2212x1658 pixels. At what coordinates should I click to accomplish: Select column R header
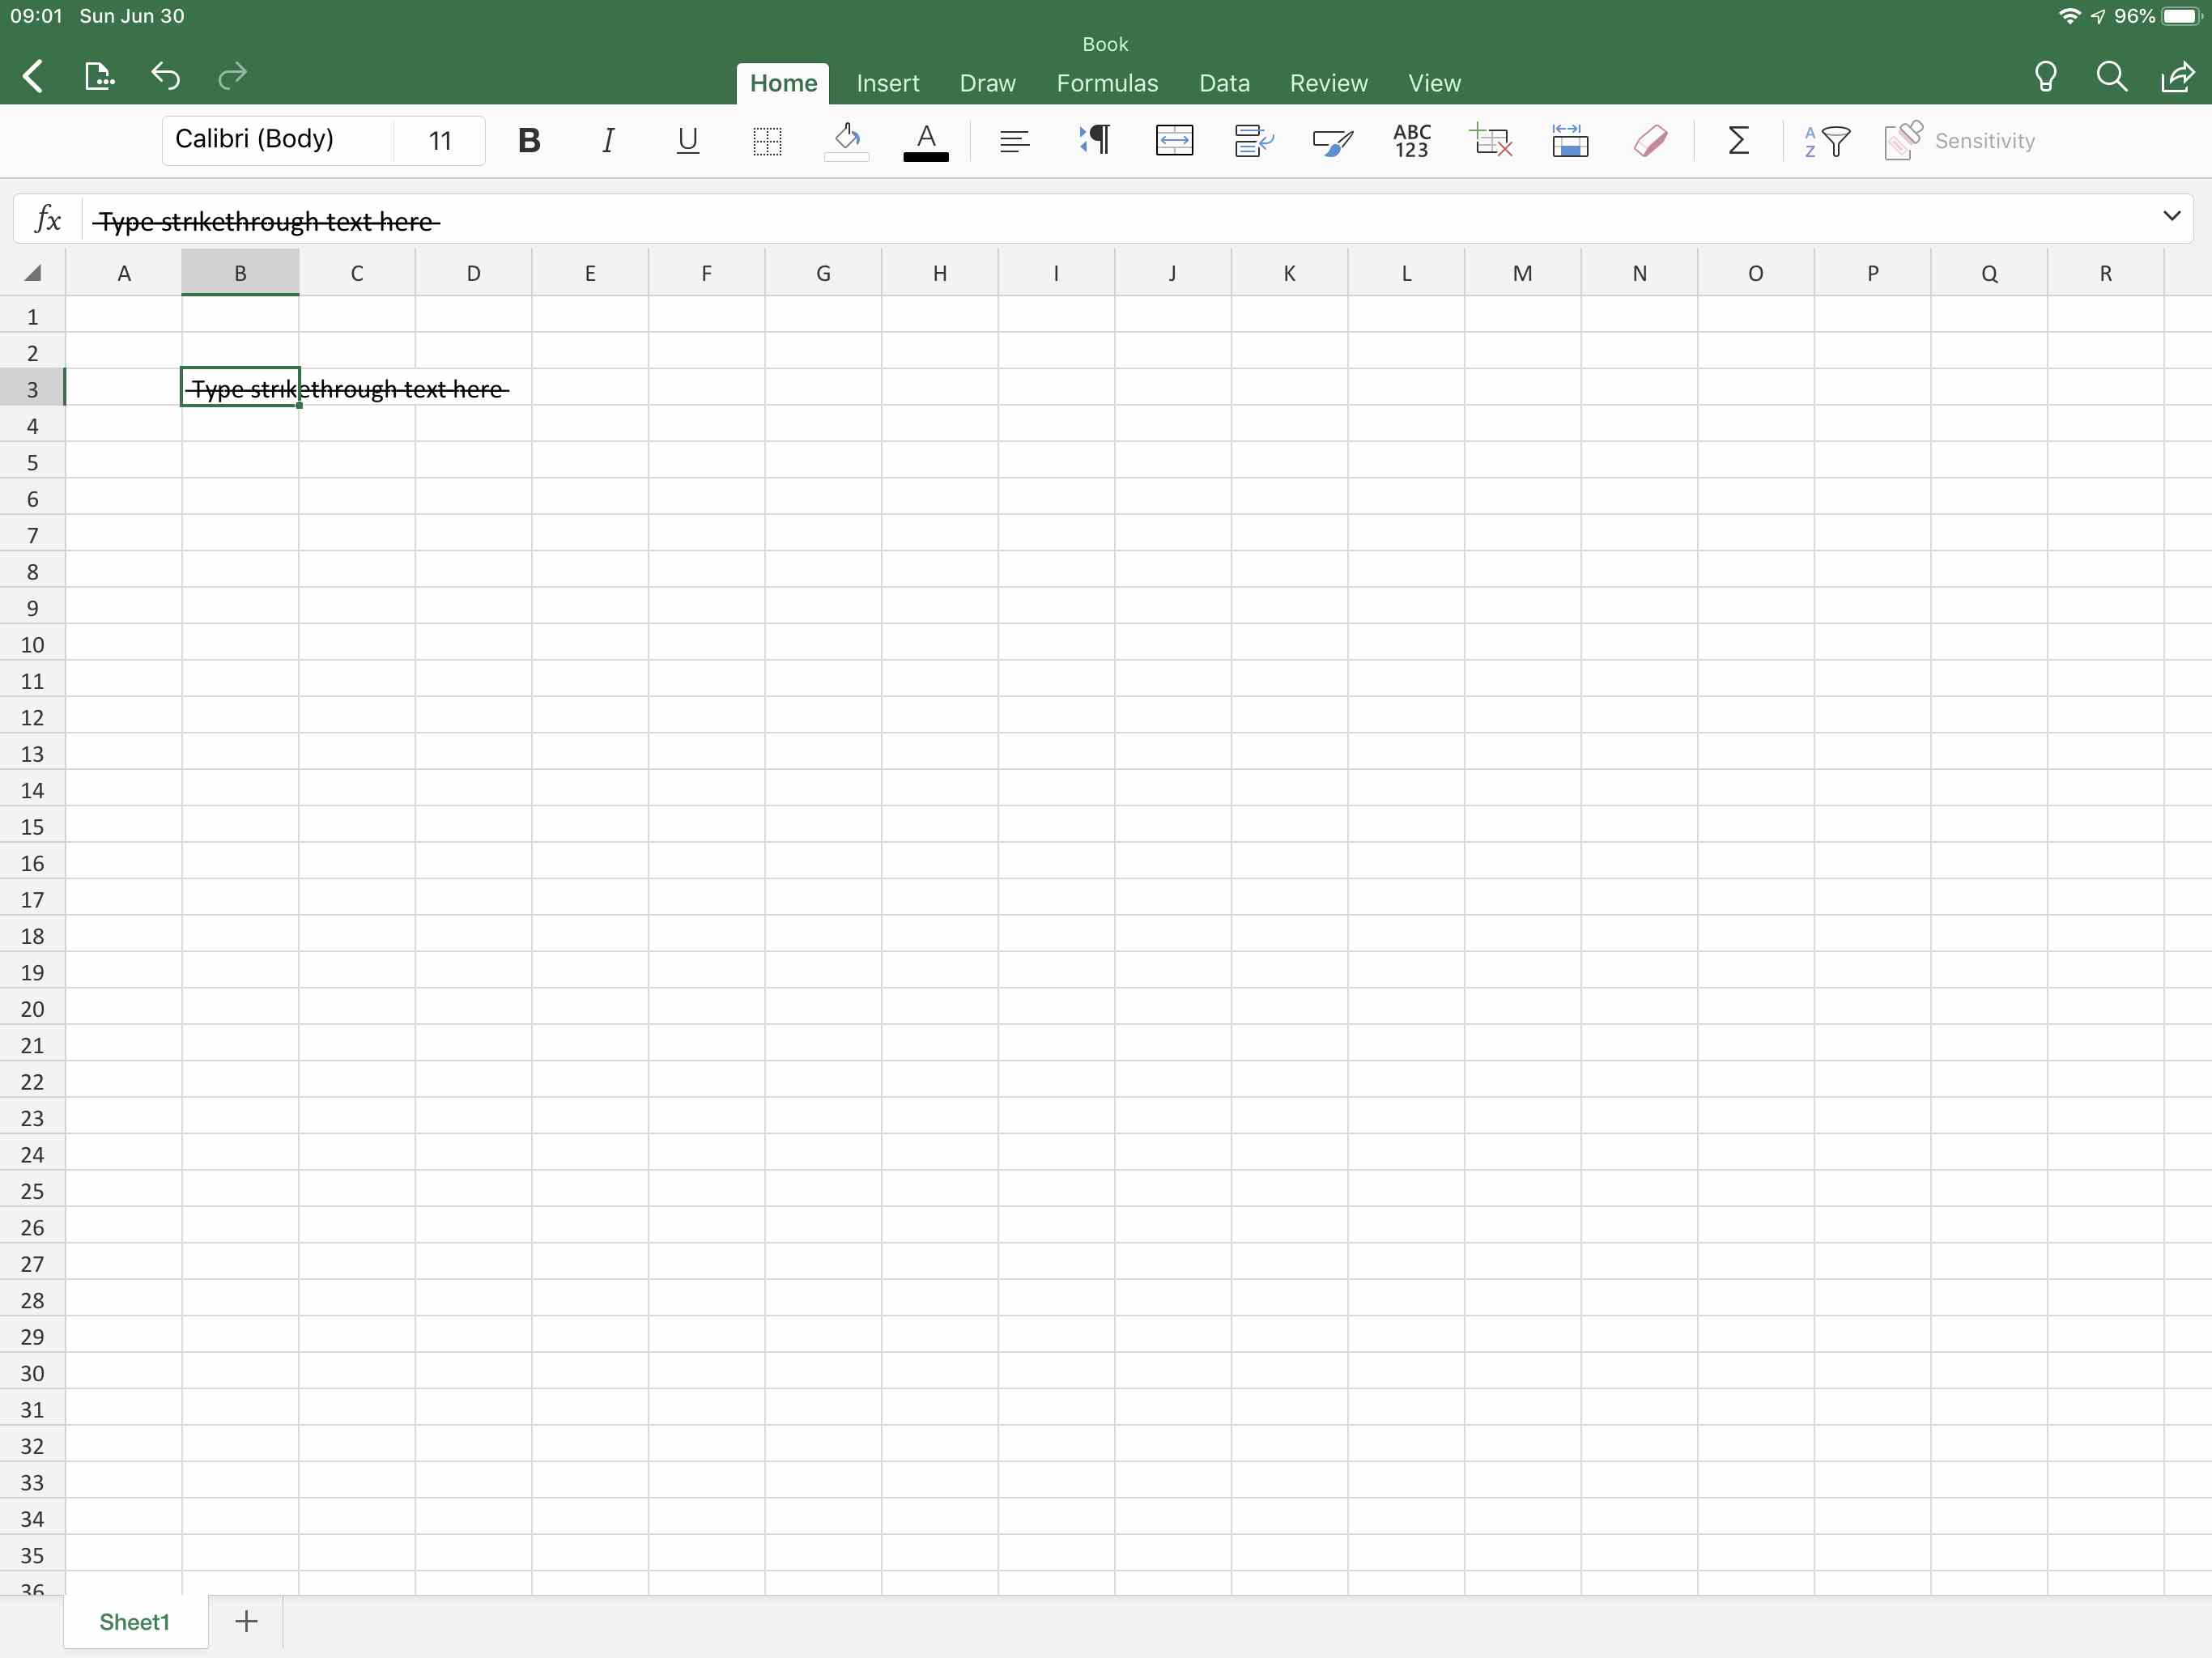pyautogui.click(x=2106, y=273)
